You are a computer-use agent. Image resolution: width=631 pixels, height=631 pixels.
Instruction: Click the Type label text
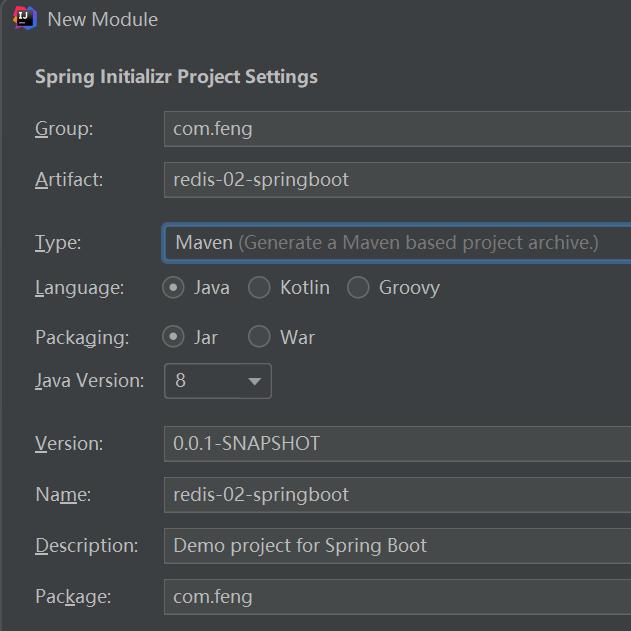[x=58, y=242]
